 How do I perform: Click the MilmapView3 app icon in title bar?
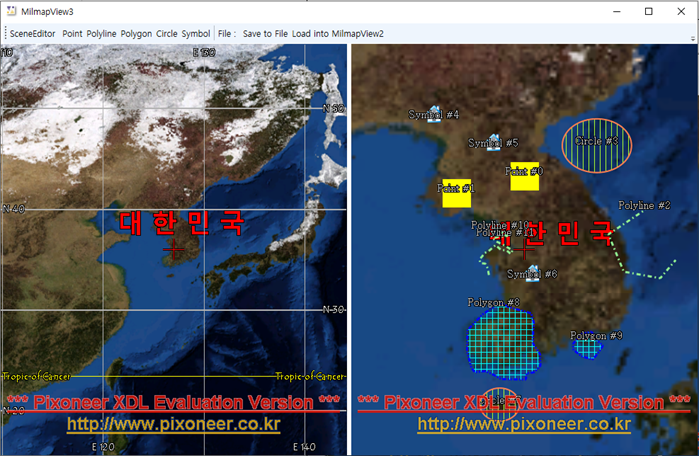pos(11,11)
